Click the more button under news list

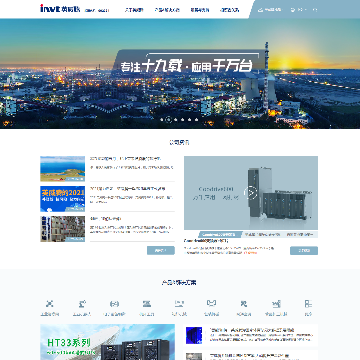pos(161,251)
